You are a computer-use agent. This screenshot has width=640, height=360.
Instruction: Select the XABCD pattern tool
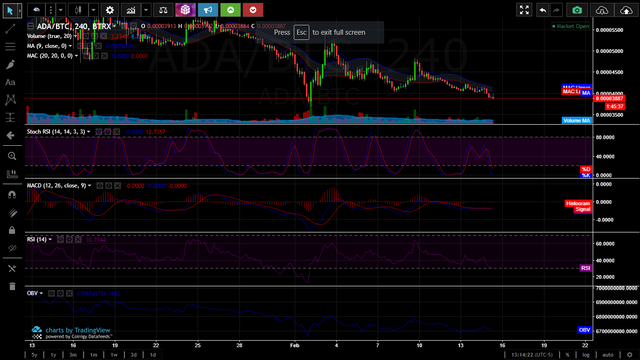11,100
